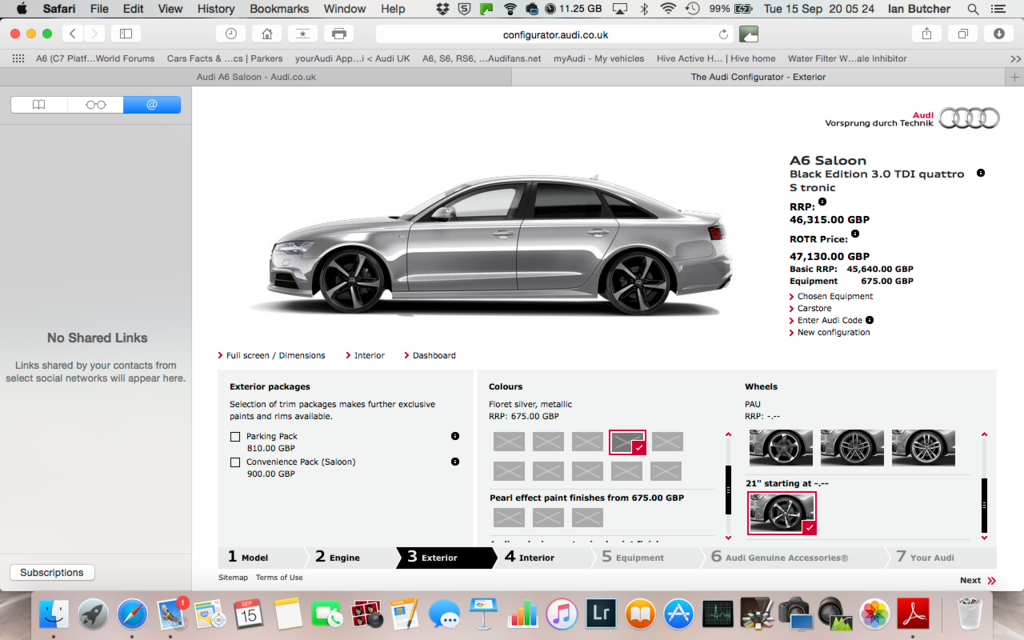1024x640 pixels.
Task: Select the checked Floret silver colour swatch
Action: 627,442
